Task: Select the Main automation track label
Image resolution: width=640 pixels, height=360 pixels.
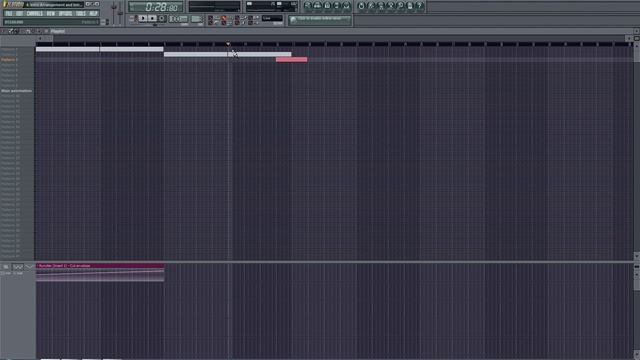Action: (16, 91)
